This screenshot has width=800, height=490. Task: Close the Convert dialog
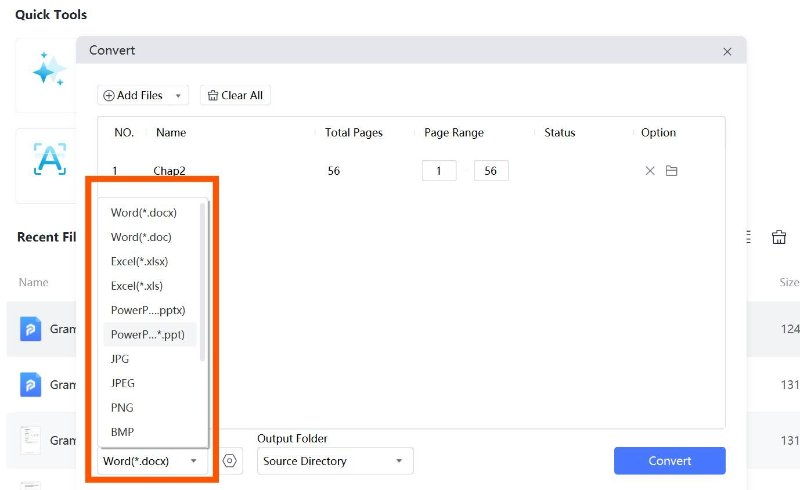coord(727,51)
